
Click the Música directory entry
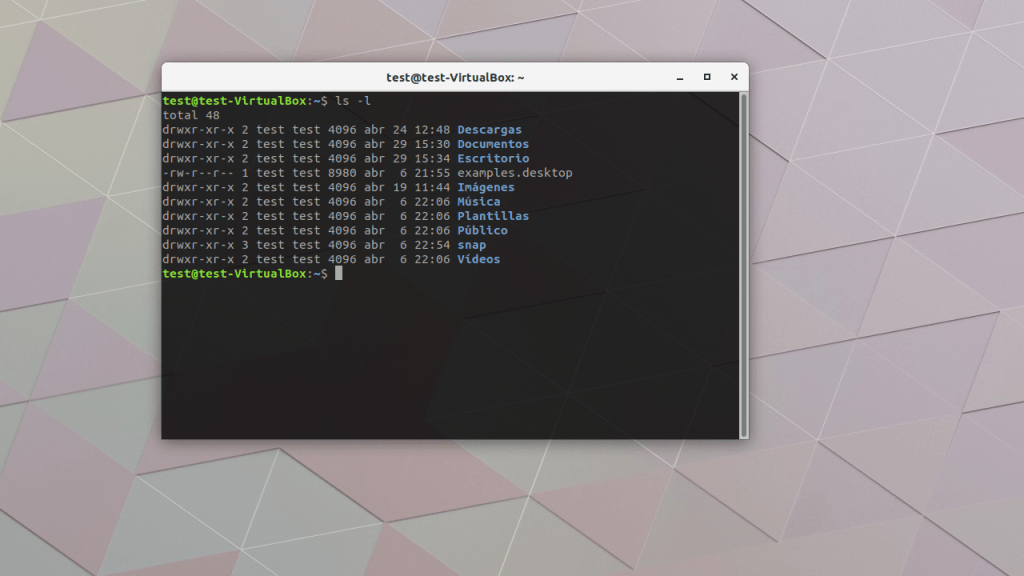478,201
